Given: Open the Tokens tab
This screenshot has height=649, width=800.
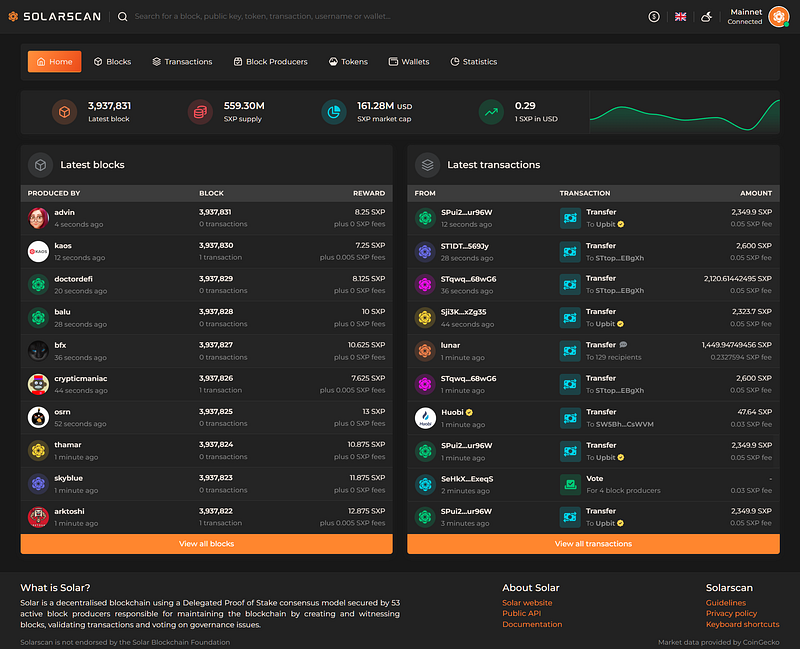Looking at the screenshot, I should [348, 62].
